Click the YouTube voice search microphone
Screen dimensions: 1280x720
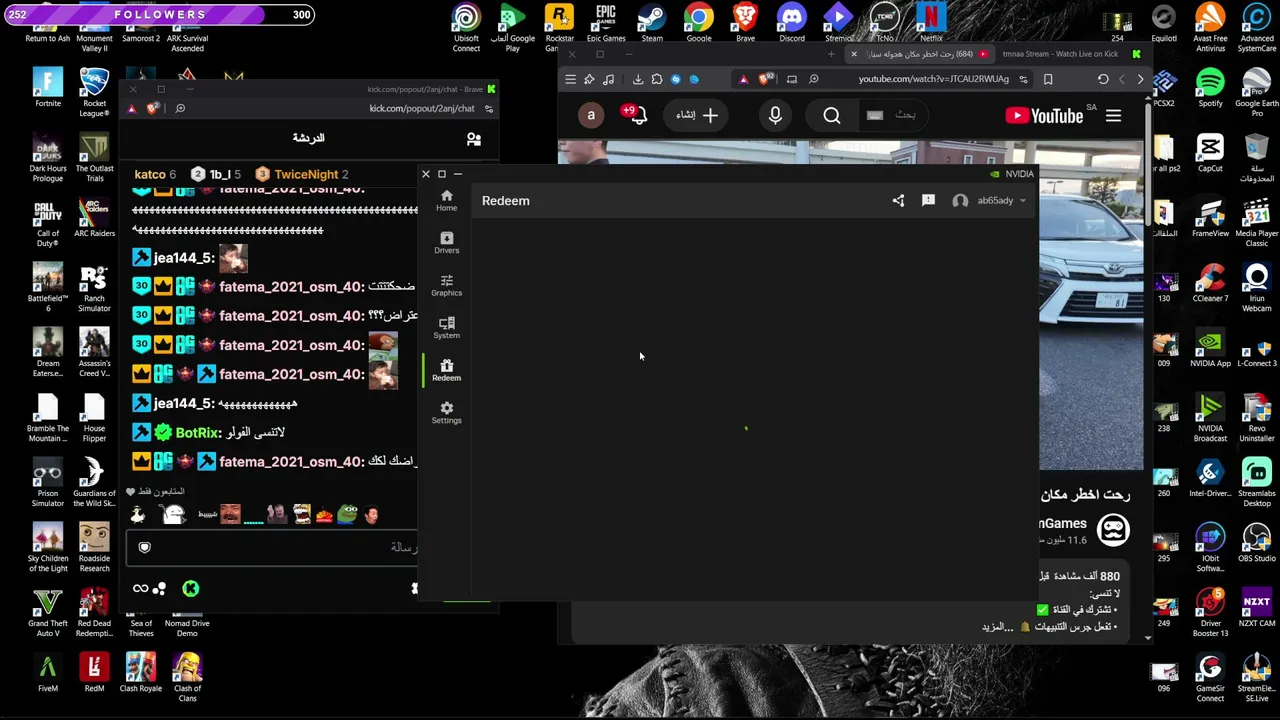[775, 116]
